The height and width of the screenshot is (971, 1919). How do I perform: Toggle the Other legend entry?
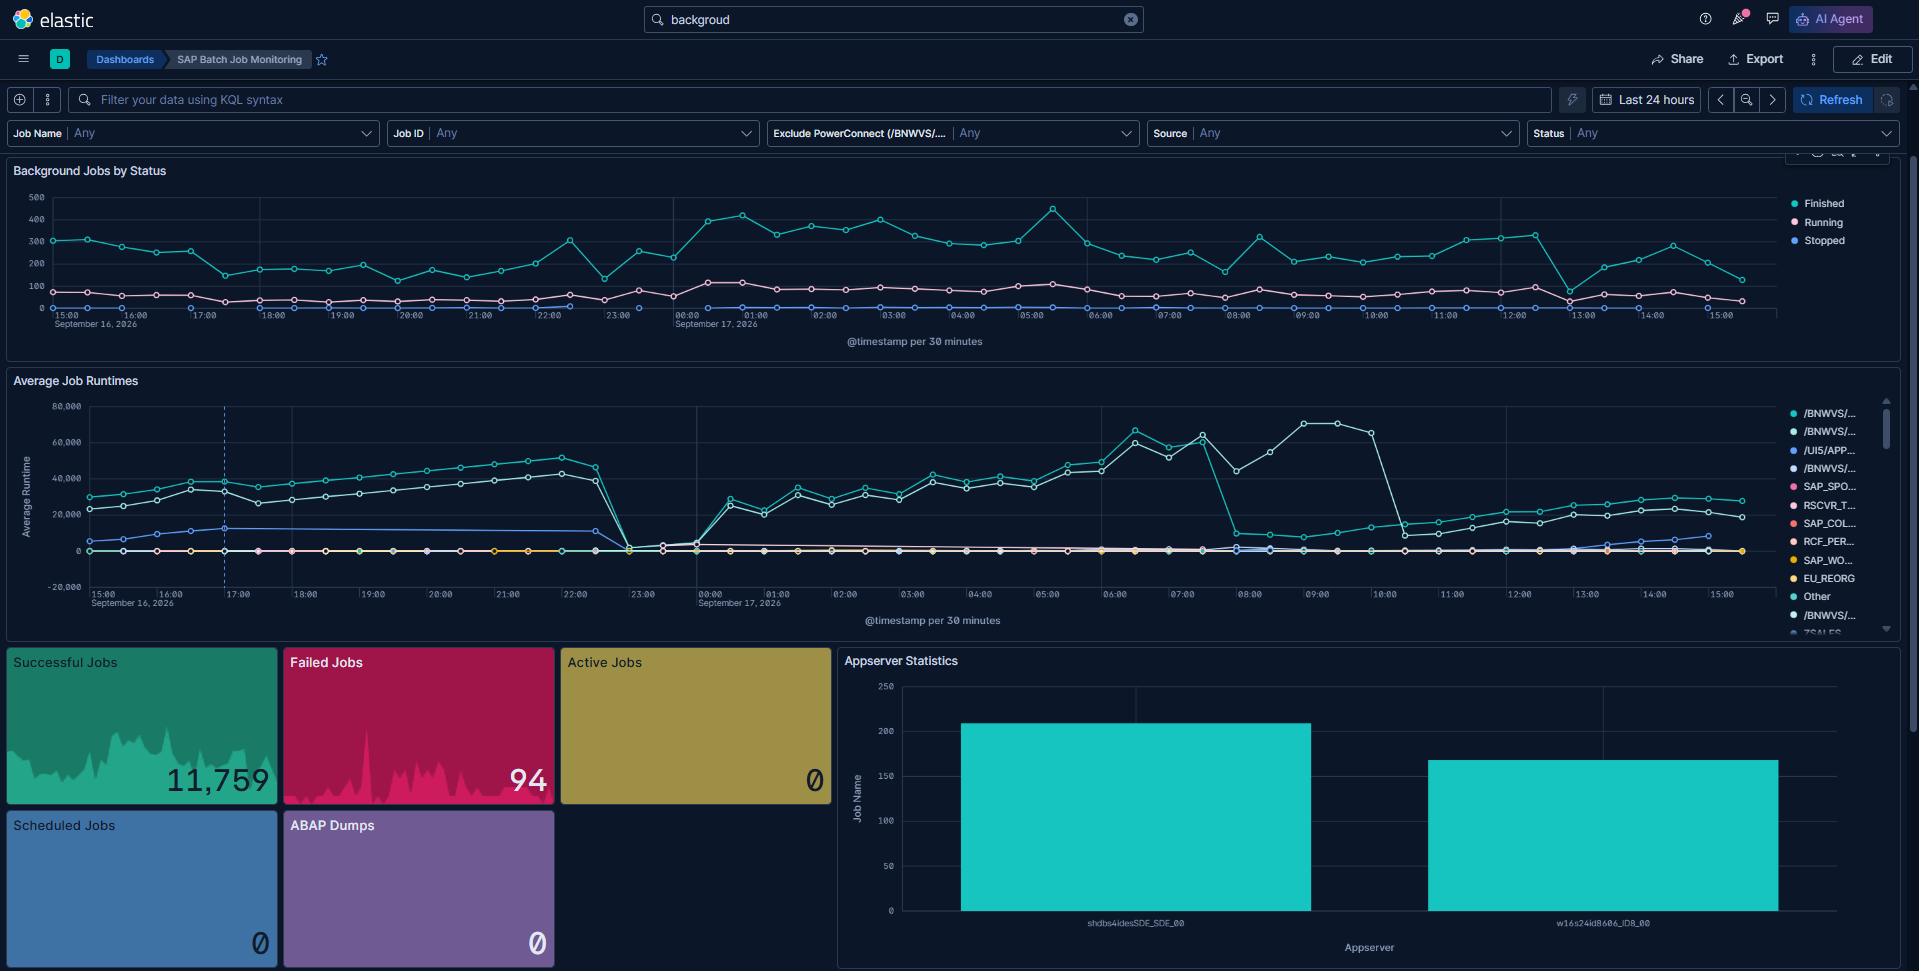click(1816, 597)
